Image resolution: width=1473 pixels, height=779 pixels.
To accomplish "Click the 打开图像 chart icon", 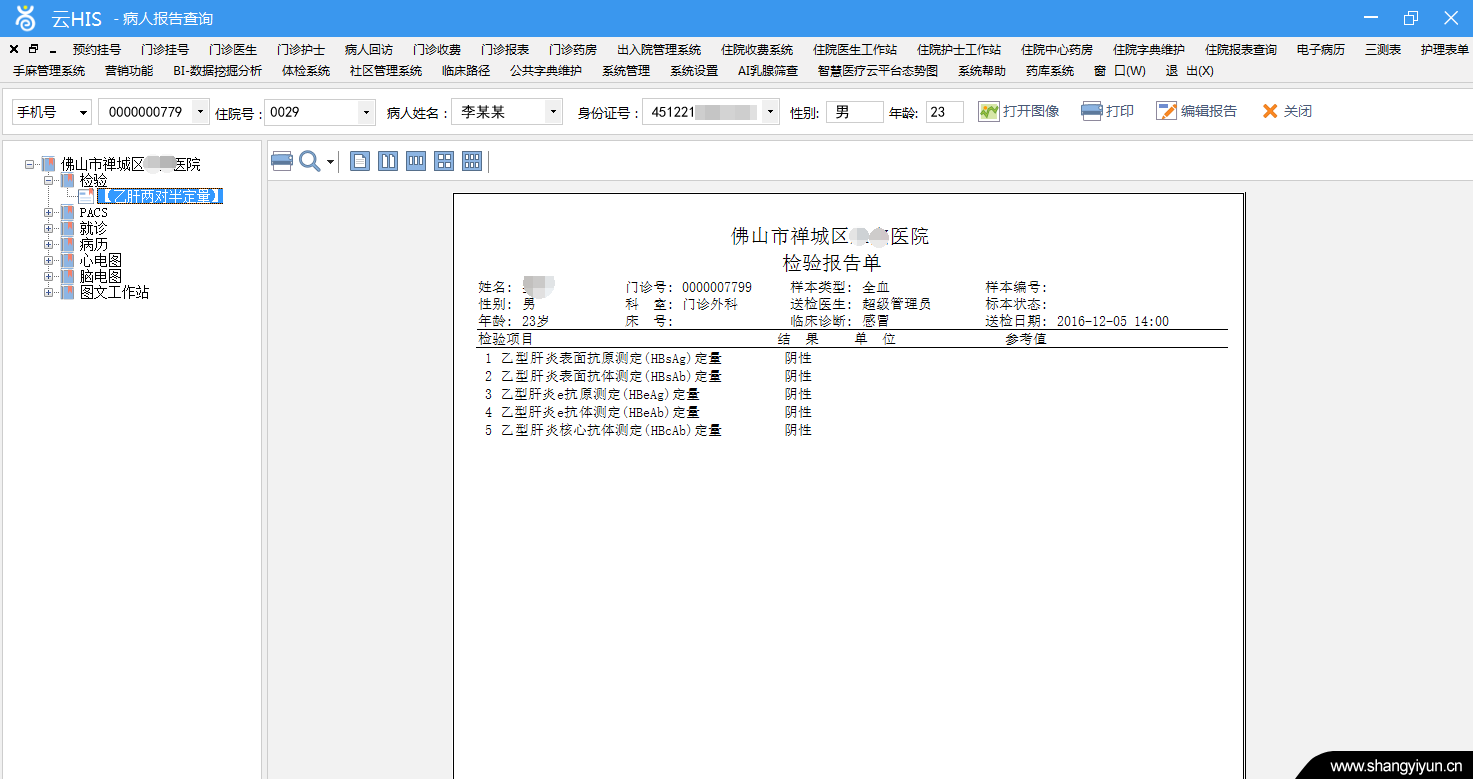I will (989, 111).
